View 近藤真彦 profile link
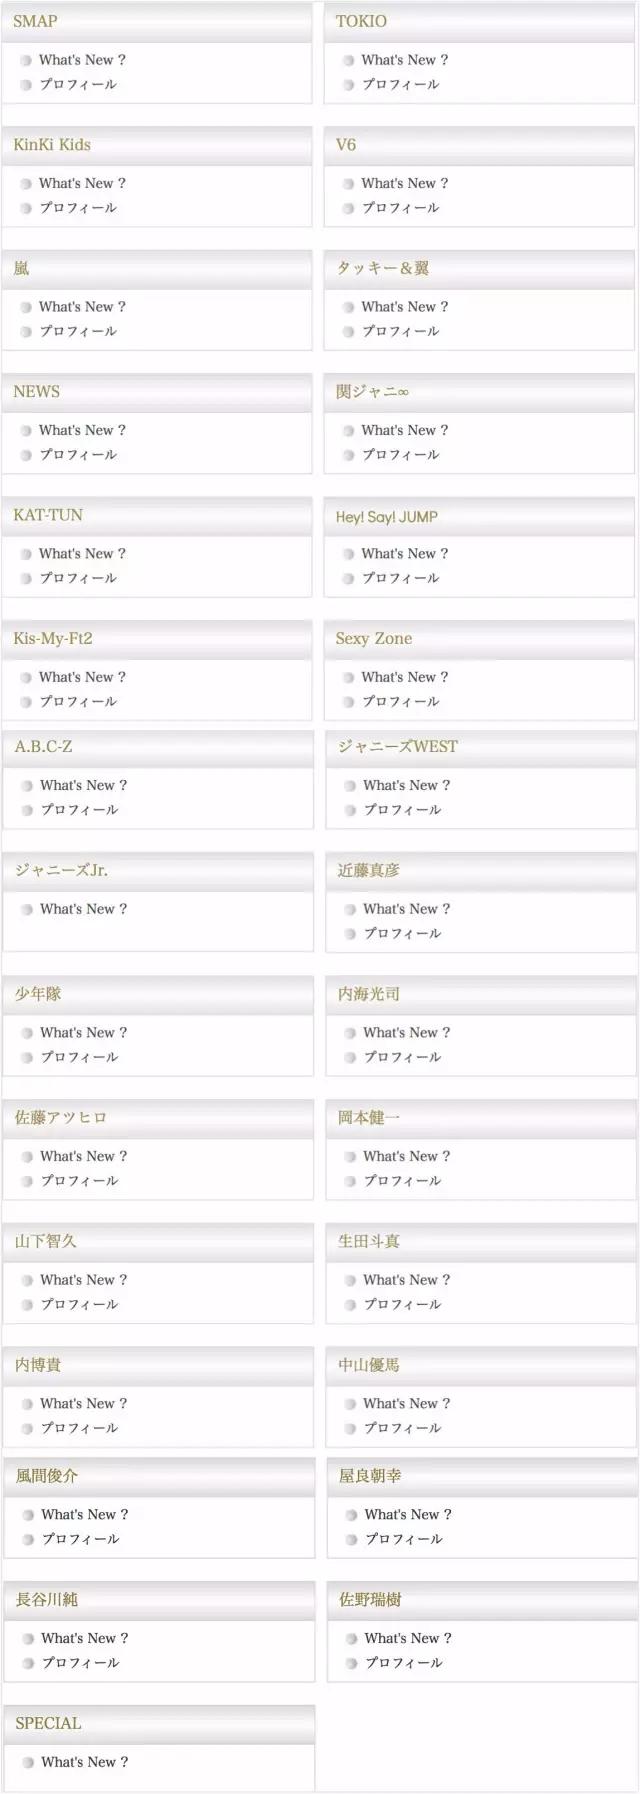This screenshot has height=1794, width=640. tap(402, 933)
